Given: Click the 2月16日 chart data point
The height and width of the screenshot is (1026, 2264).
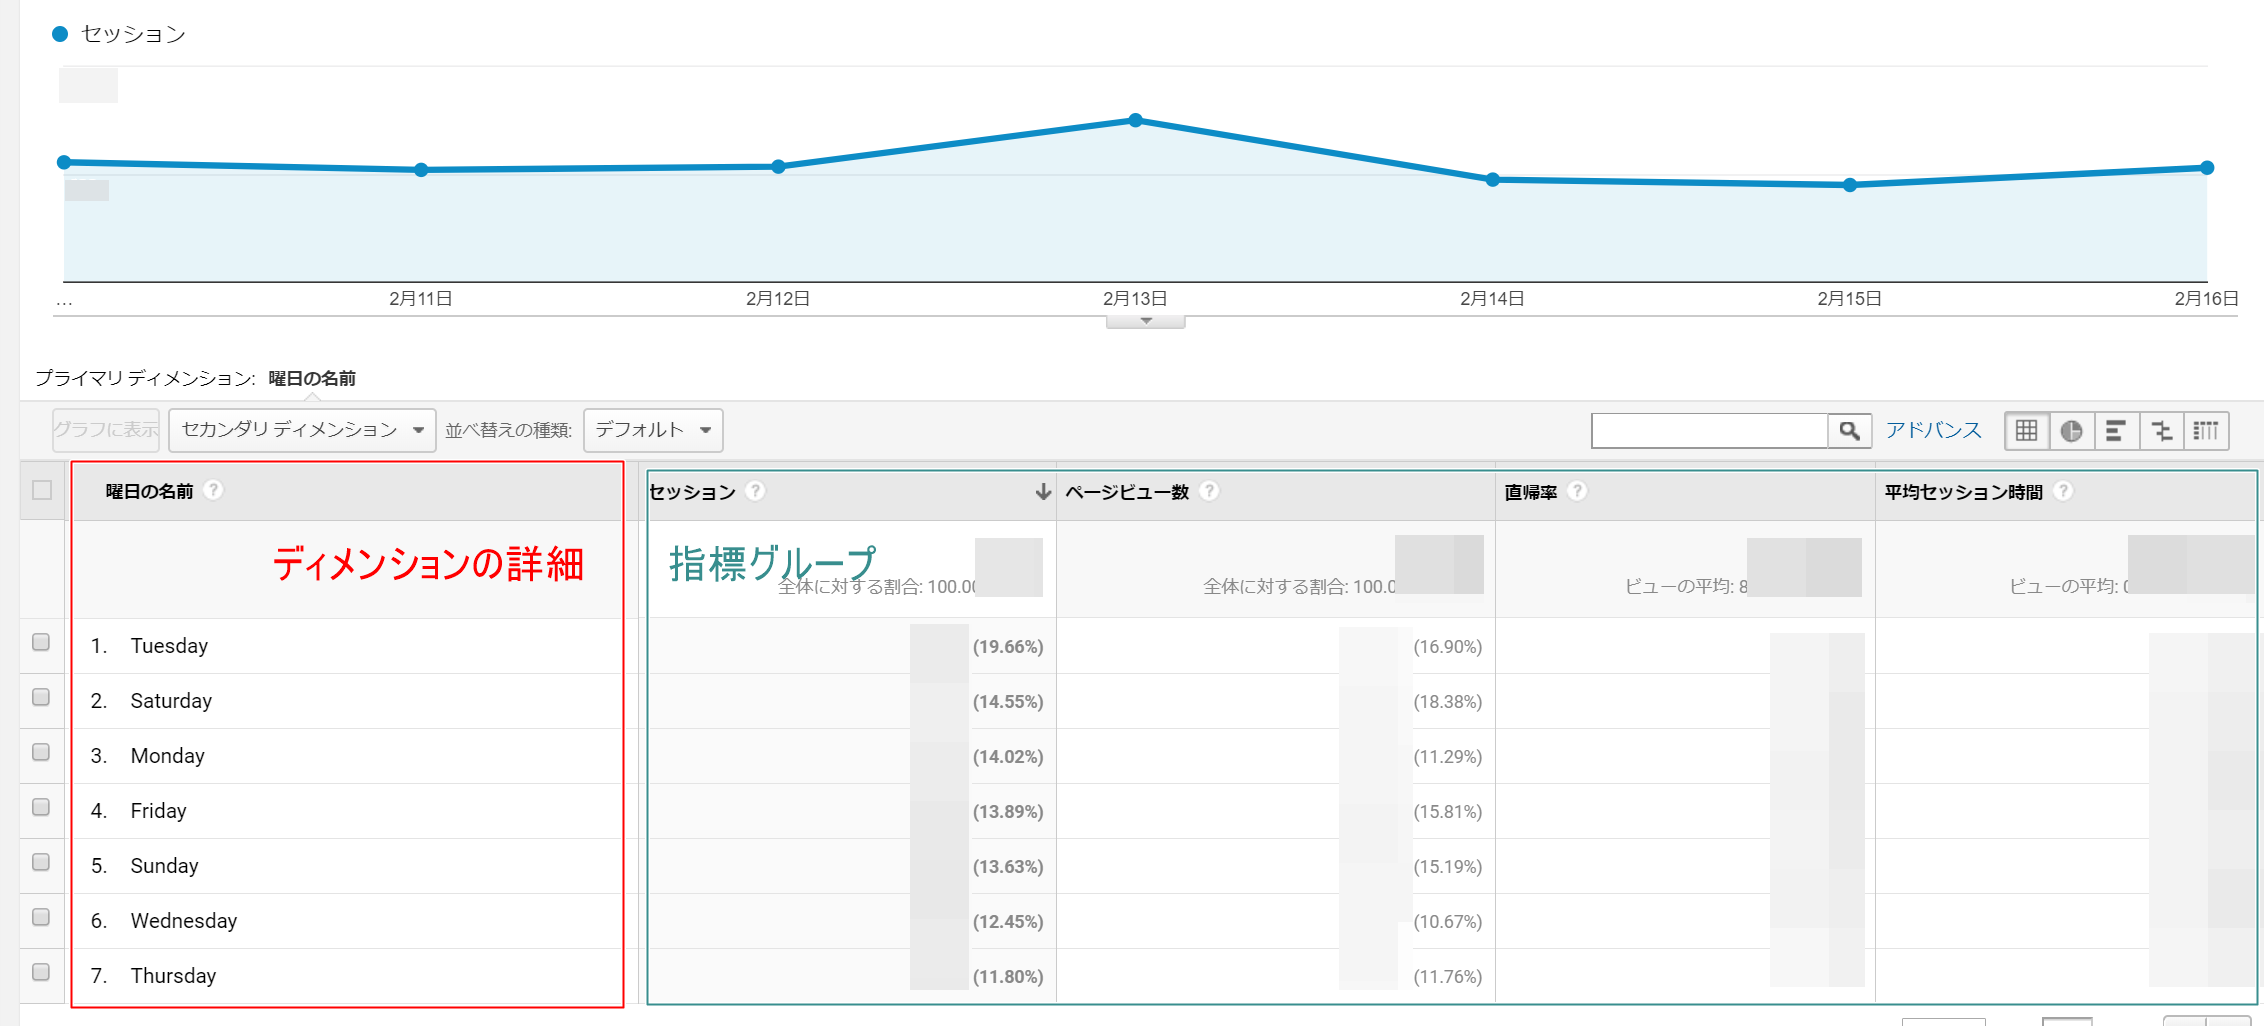Looking at the screenshot, I should 2207,168.
